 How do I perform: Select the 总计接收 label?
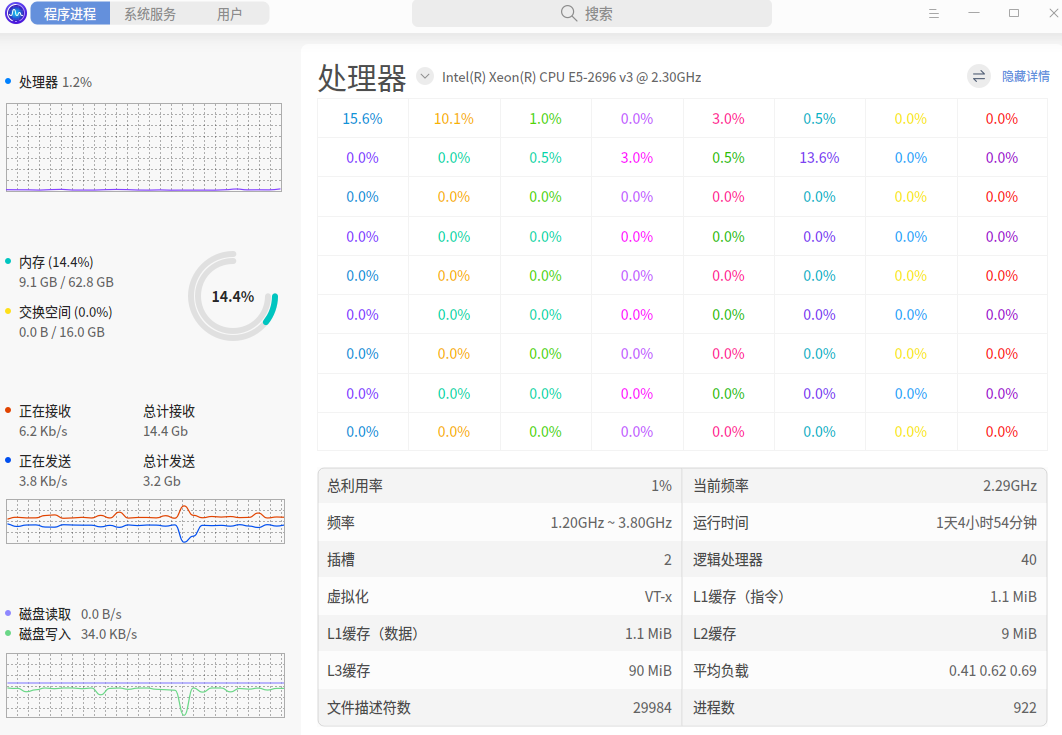coord(169,411)
